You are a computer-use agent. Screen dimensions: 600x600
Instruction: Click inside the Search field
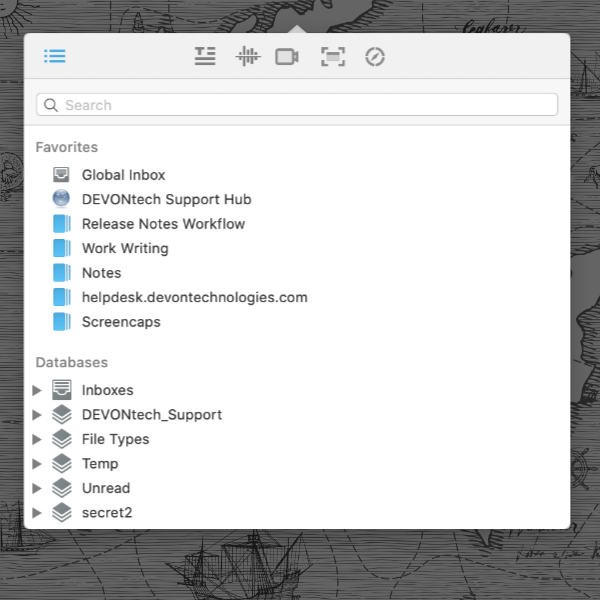297,104
